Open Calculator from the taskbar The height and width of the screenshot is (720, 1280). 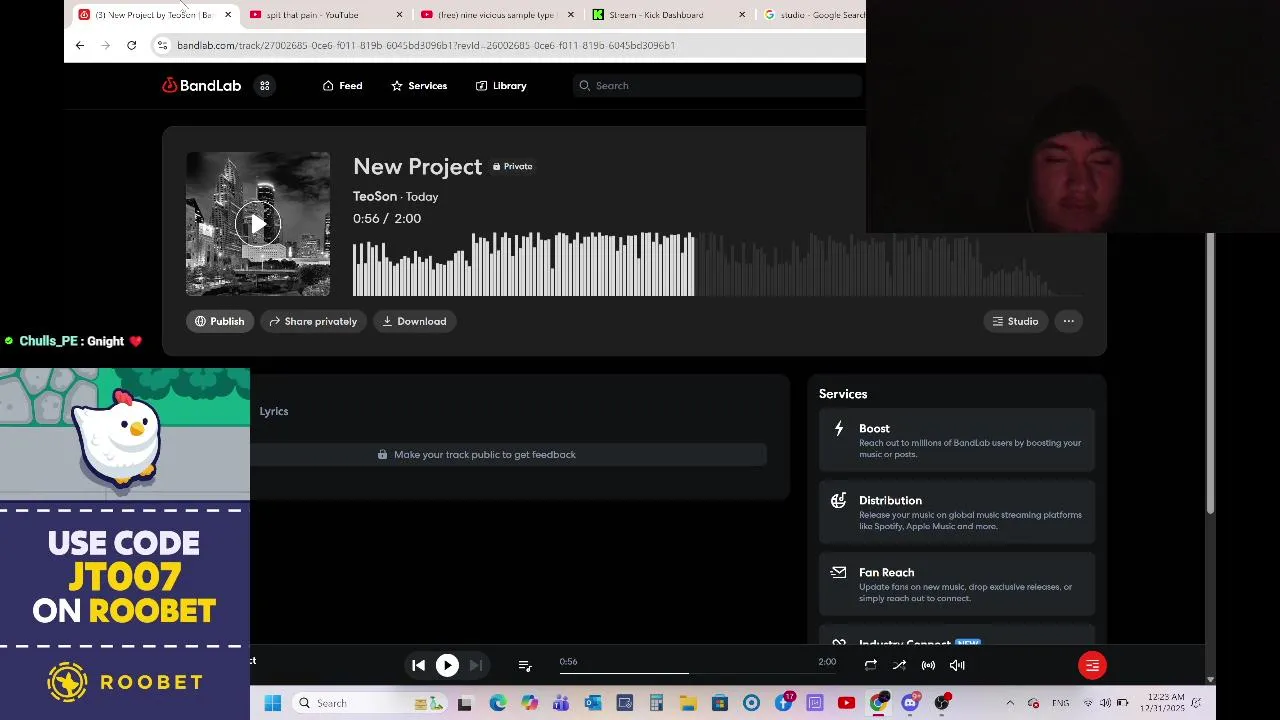click(x=656, y=703)
